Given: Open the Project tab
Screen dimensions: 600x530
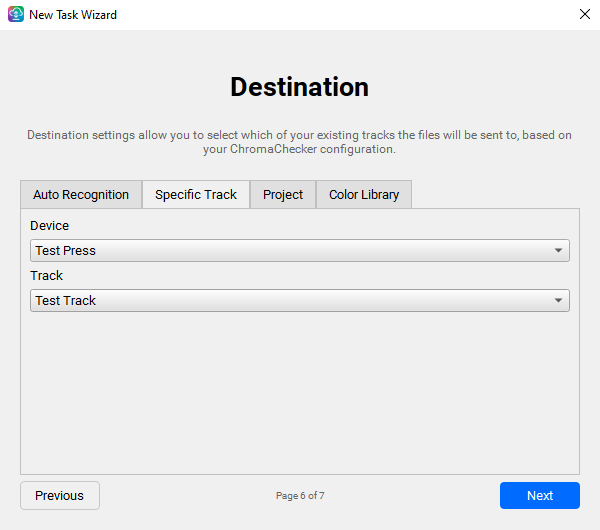Looking at the screenshot, I should 283,194.
